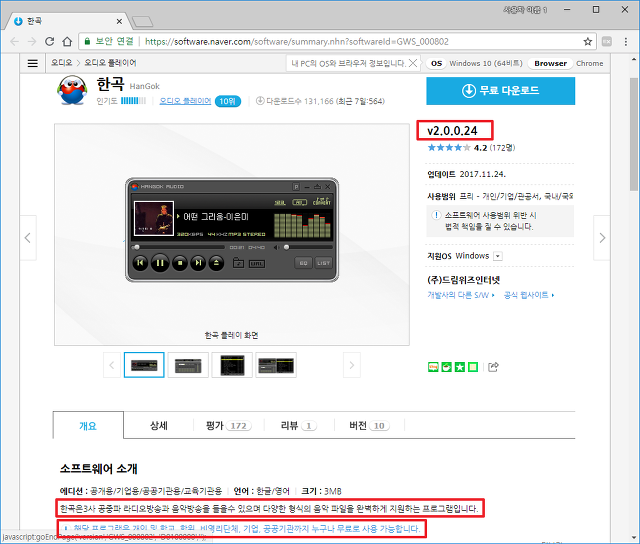Image resolution: width=640 pixels, height=544 pixels.
Task: Select the fourth screenshot thumbnail
Action: 276,365
